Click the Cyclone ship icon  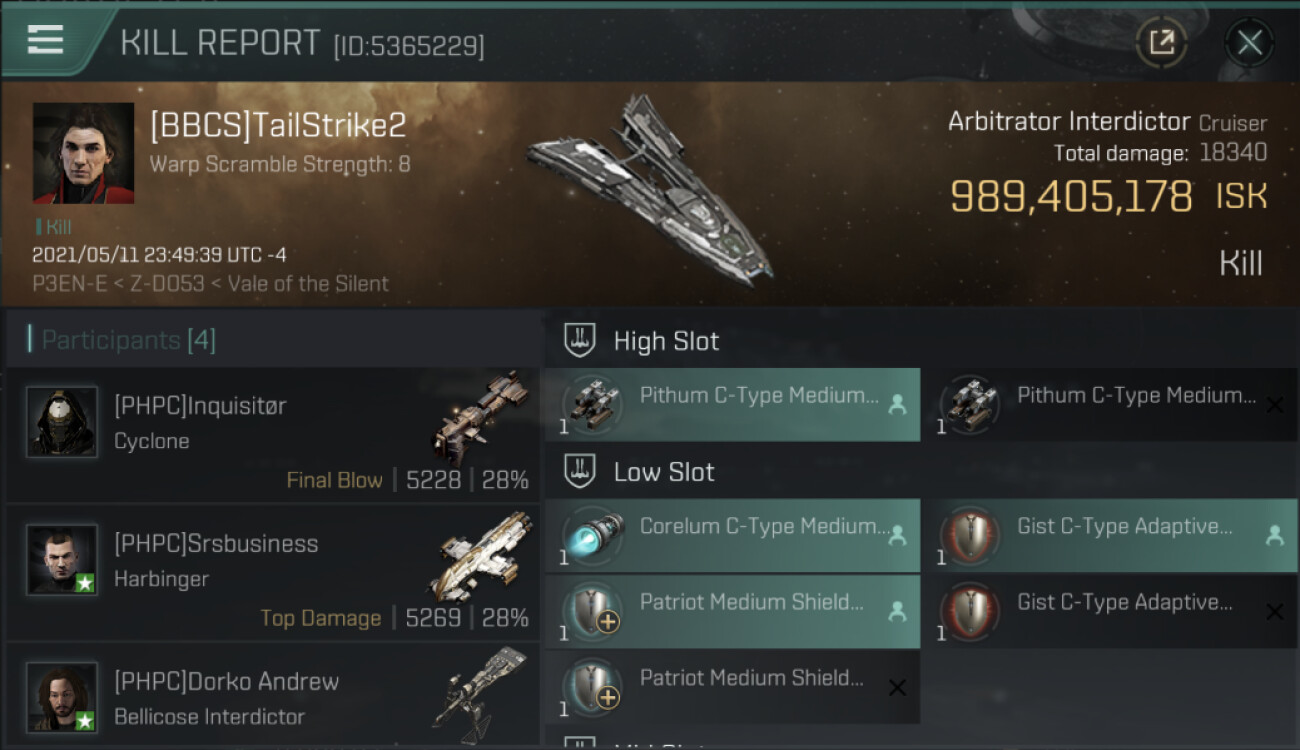(x=478, y=417)
